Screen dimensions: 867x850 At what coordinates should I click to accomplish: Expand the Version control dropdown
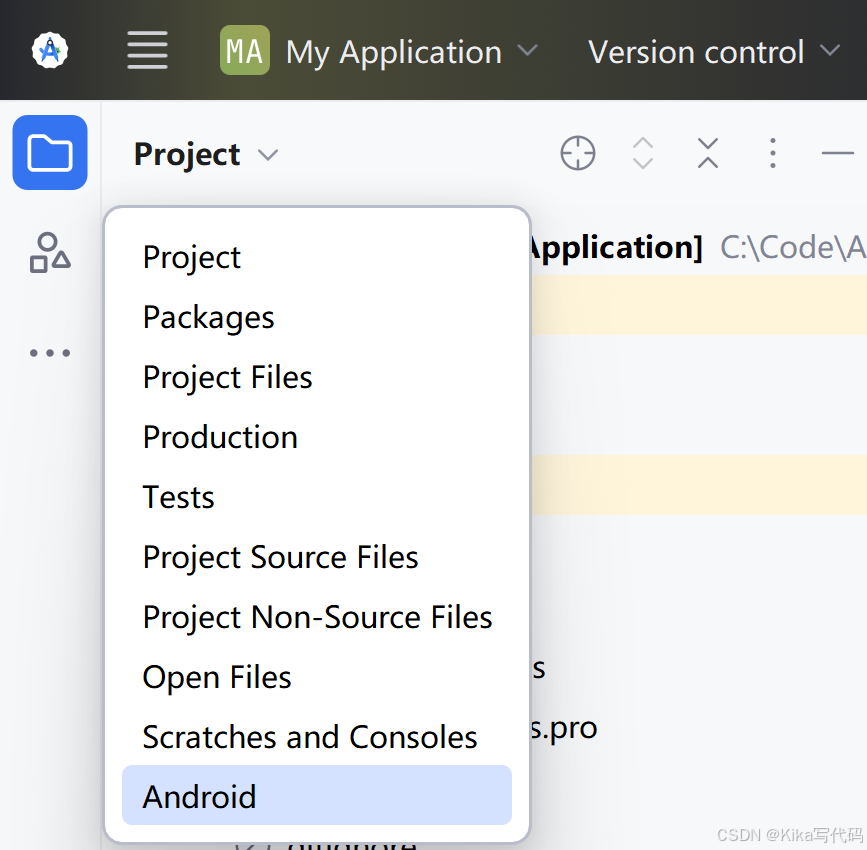[714, 51]
